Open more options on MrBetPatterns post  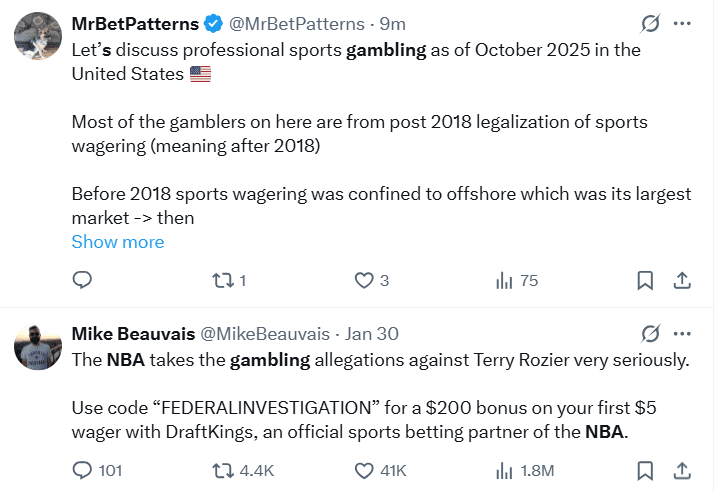682,24
